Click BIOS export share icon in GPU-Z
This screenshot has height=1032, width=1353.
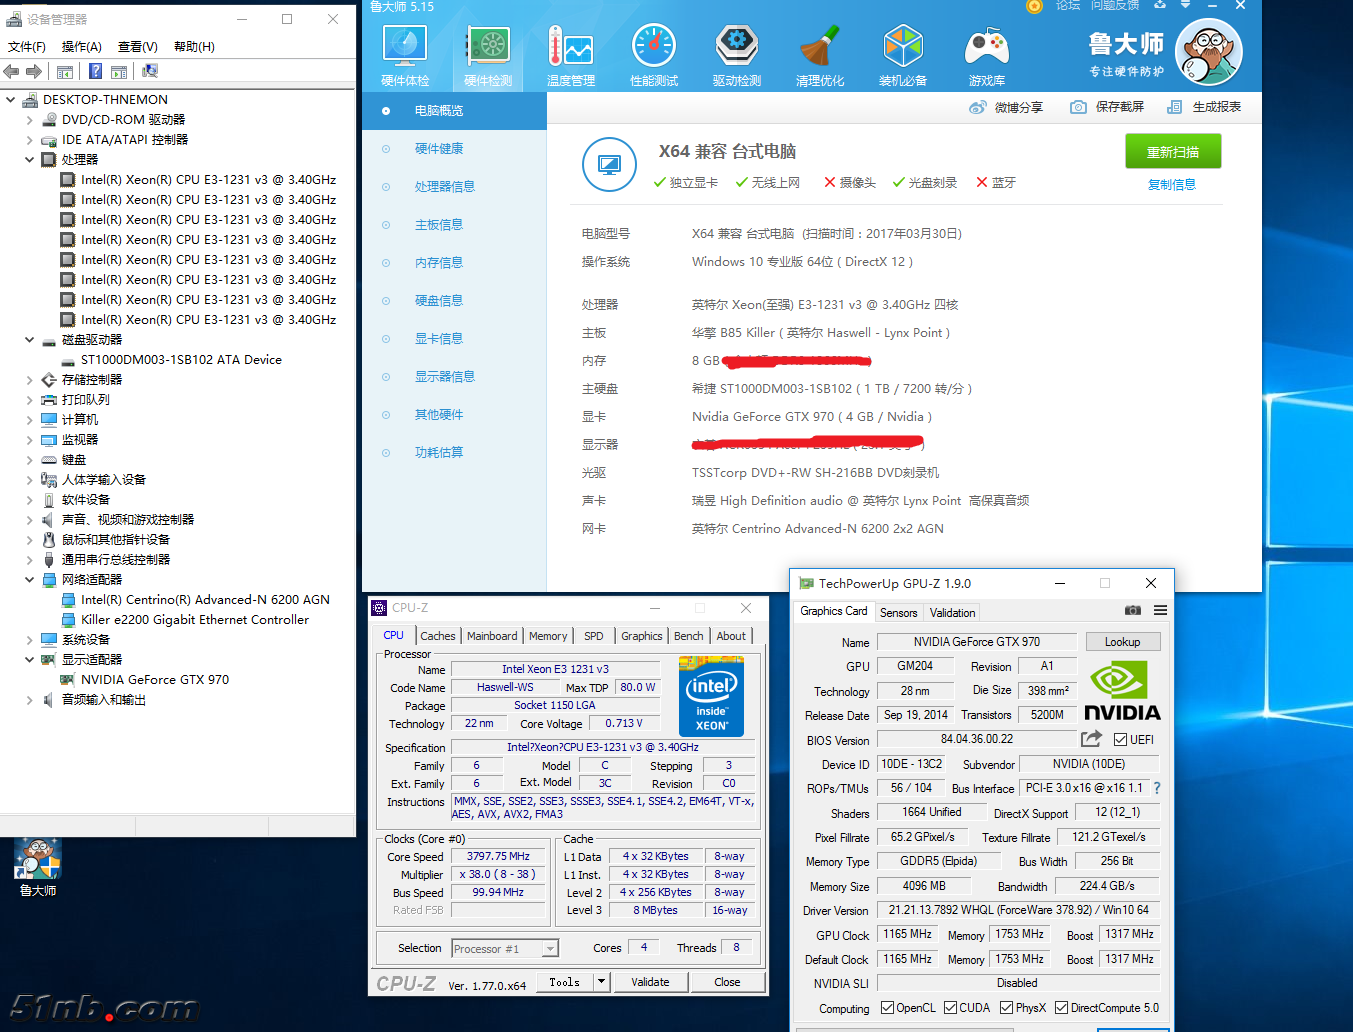point(1091,739)
